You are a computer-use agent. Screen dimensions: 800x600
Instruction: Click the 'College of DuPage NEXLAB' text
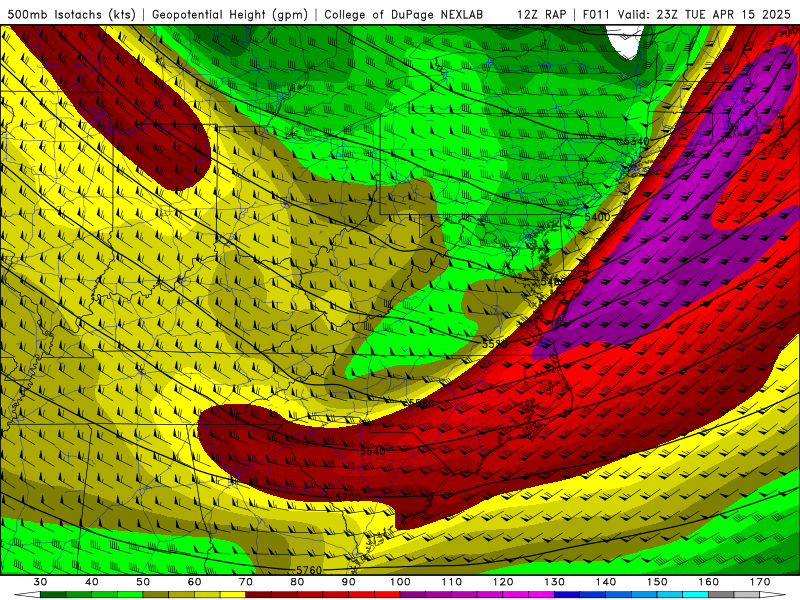pos(404,14)
